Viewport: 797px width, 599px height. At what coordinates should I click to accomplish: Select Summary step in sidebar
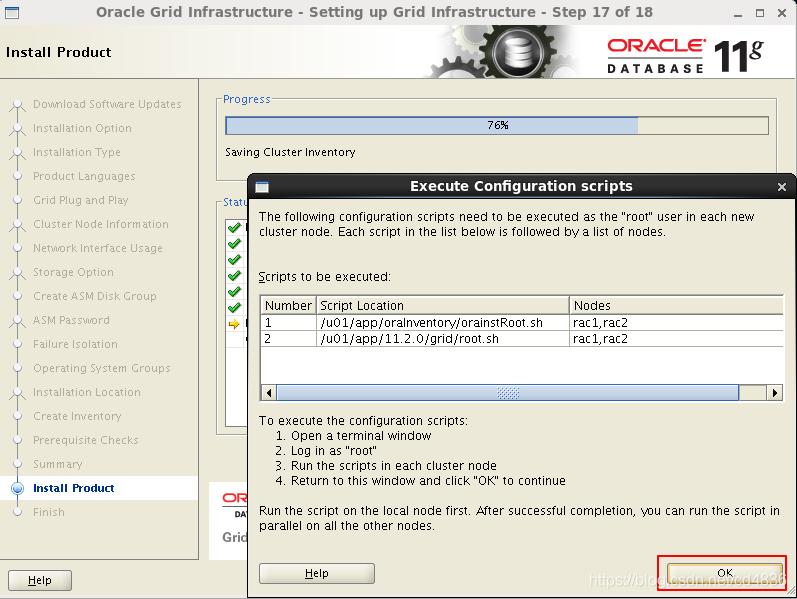click(x=57, y=464)
